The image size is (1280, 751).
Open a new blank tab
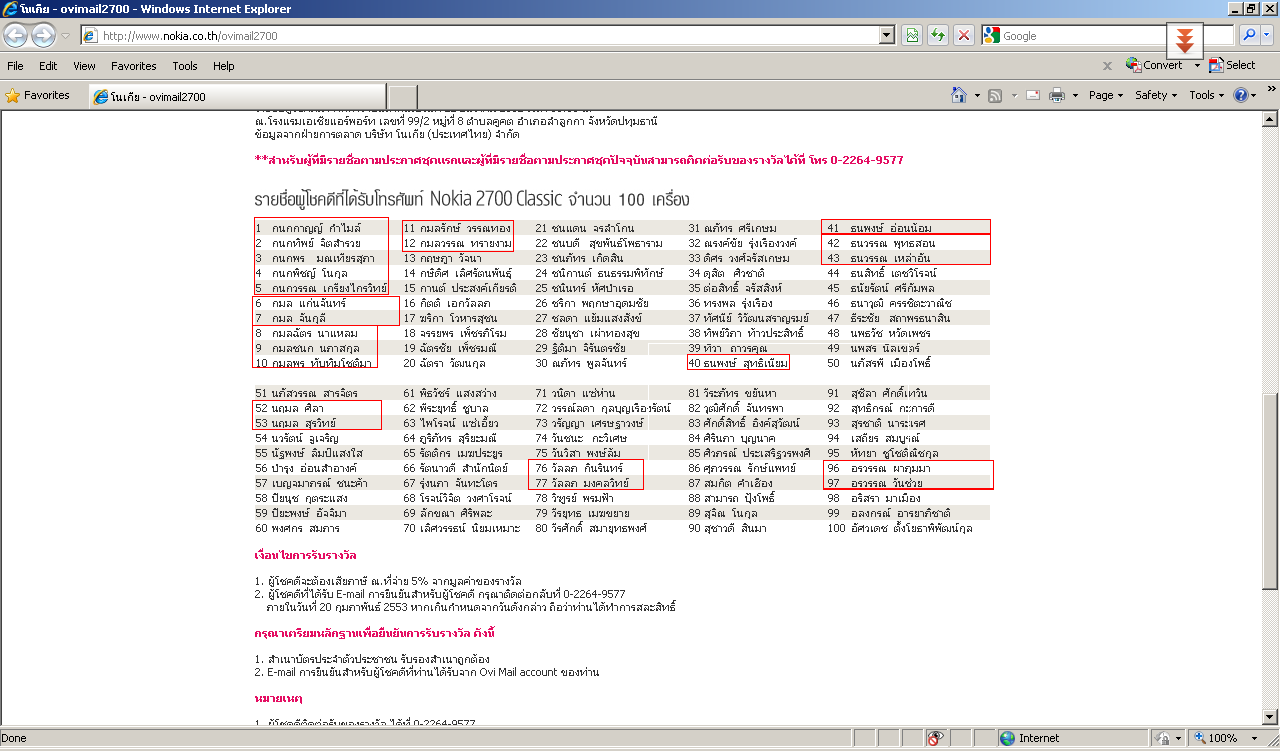[402, 97]
